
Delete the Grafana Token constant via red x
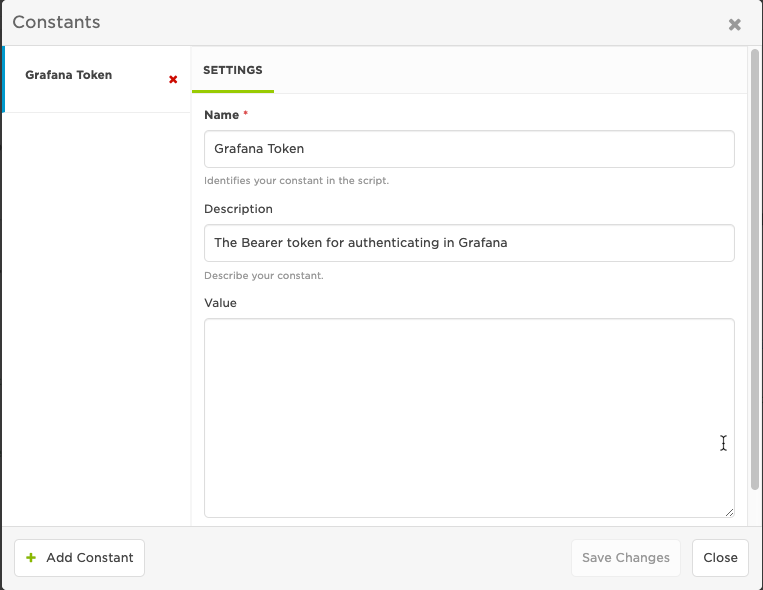(x=173, y=79)
